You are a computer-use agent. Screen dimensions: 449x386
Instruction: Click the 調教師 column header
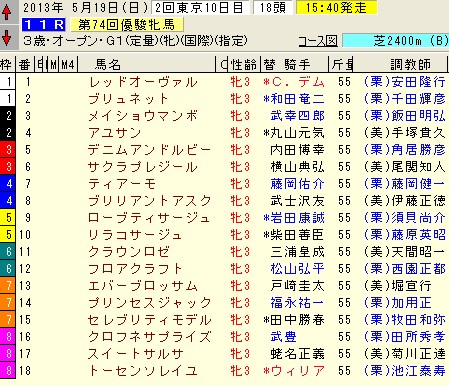pyautogui.click(x=410, y=64)
